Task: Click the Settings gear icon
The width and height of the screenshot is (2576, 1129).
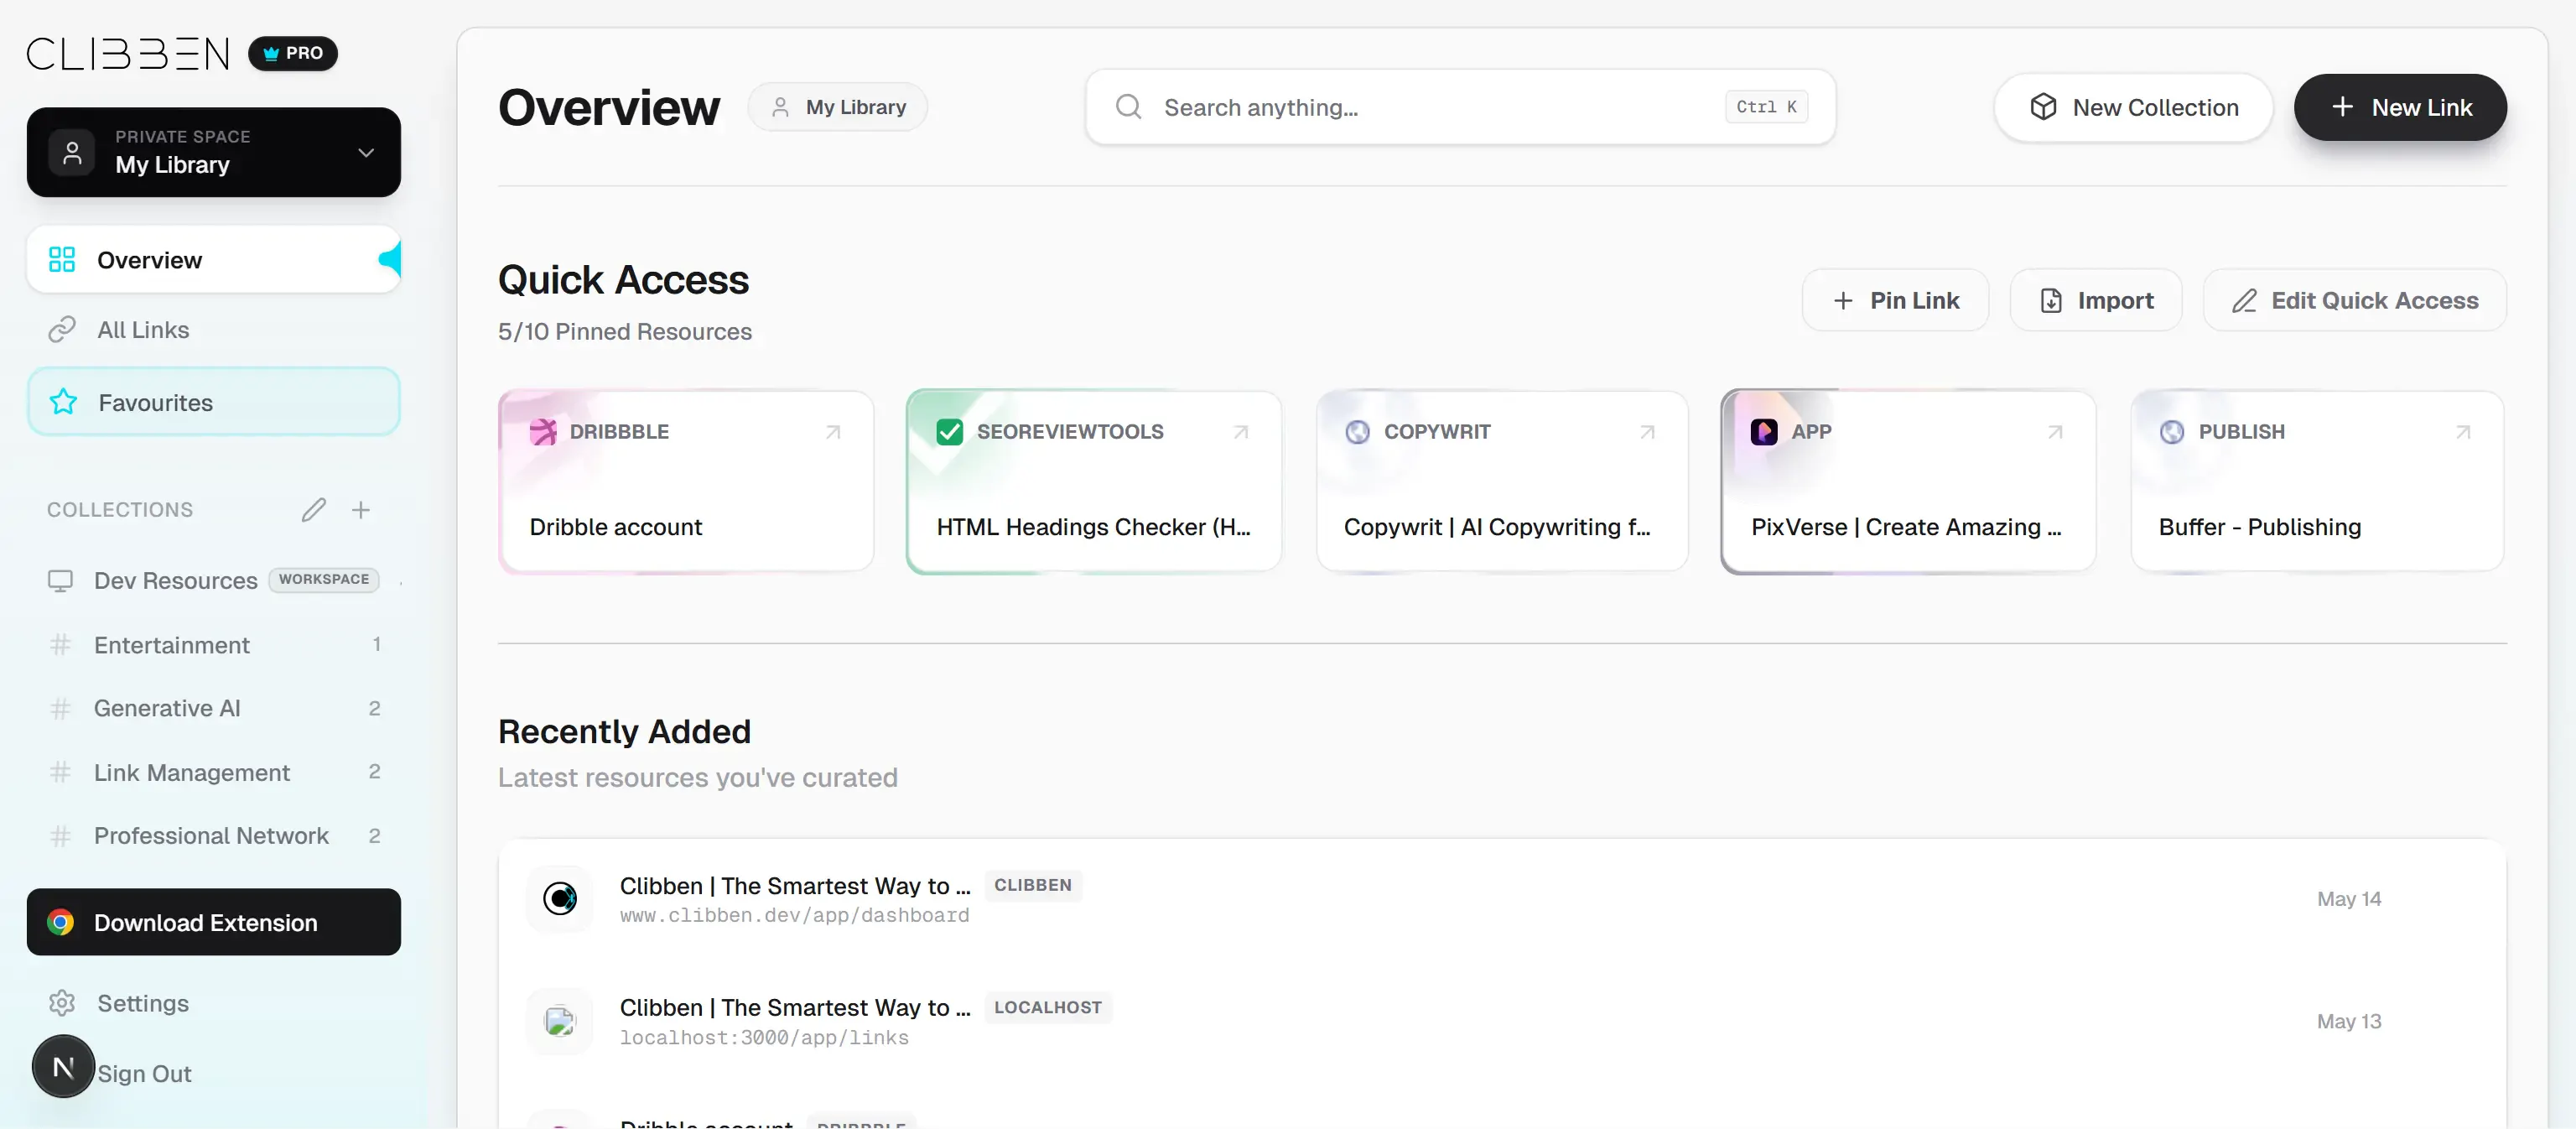Action: 62,1003
